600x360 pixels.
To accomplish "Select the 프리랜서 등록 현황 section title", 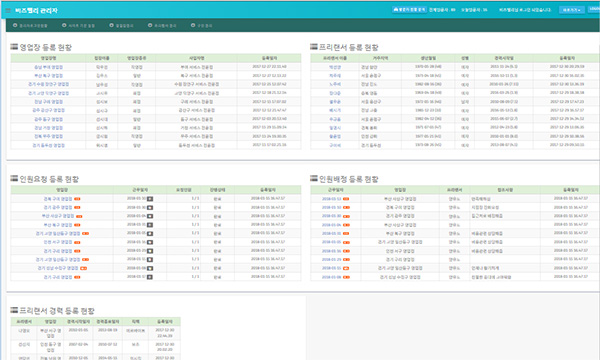I will 349,47.
